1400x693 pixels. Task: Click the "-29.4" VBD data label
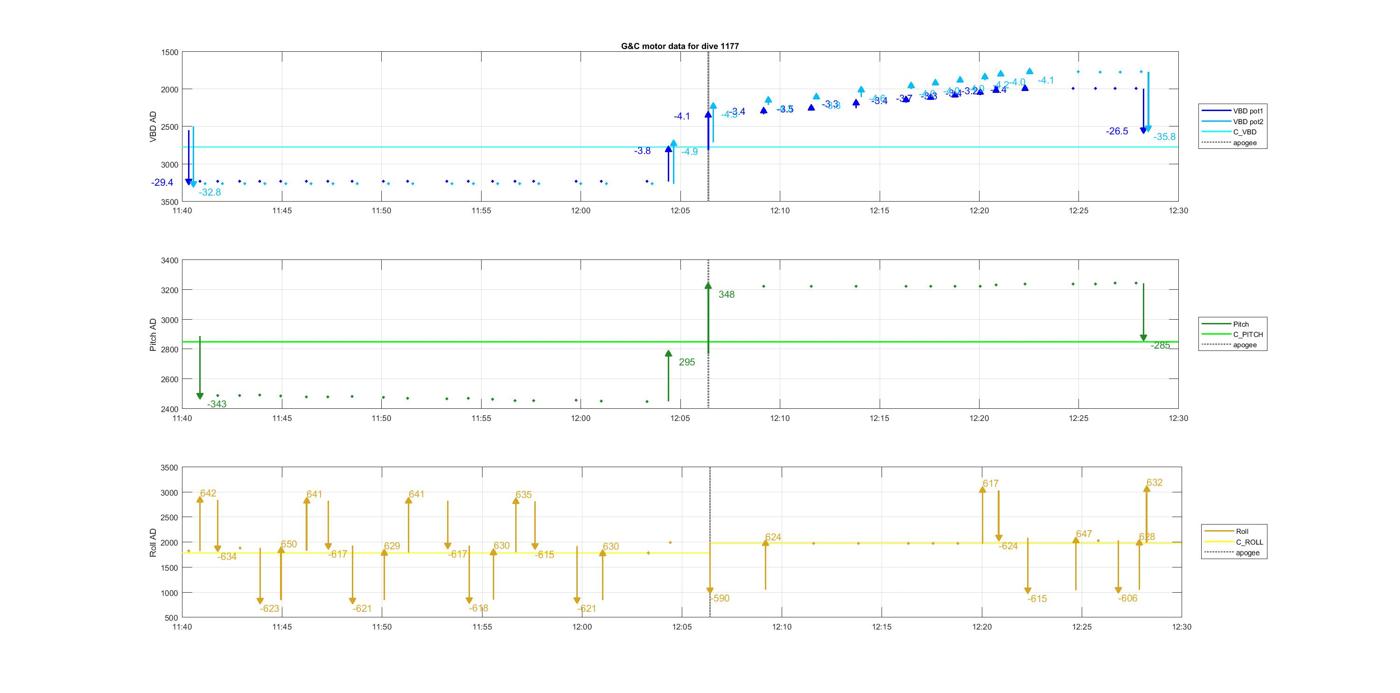coord(162,183)
